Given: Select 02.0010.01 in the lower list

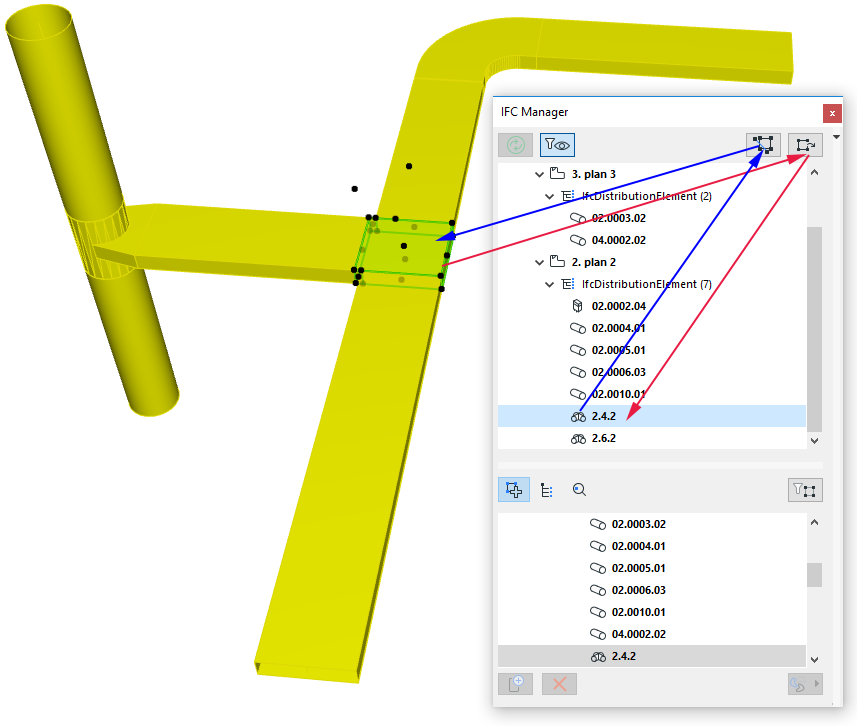Looking at the screenshot, I should point(638,612).
